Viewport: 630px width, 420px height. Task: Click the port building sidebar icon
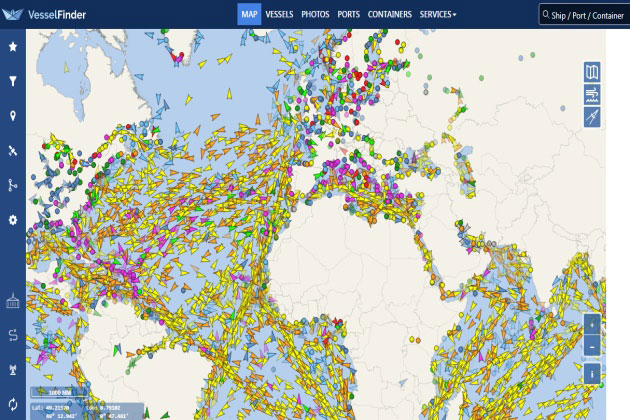coord(13,299)
